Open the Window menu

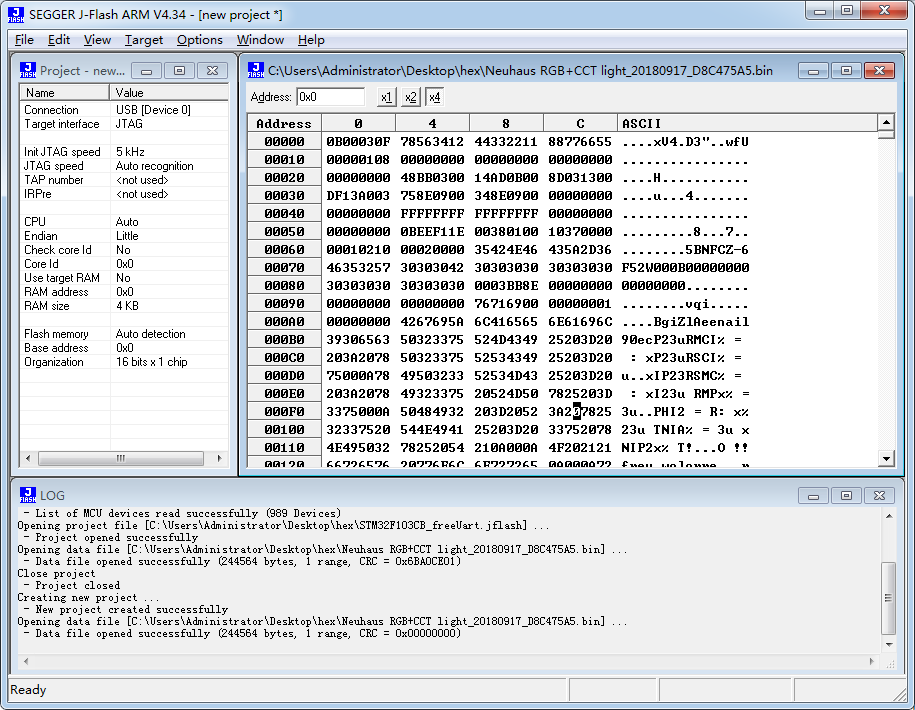[260, 40]
